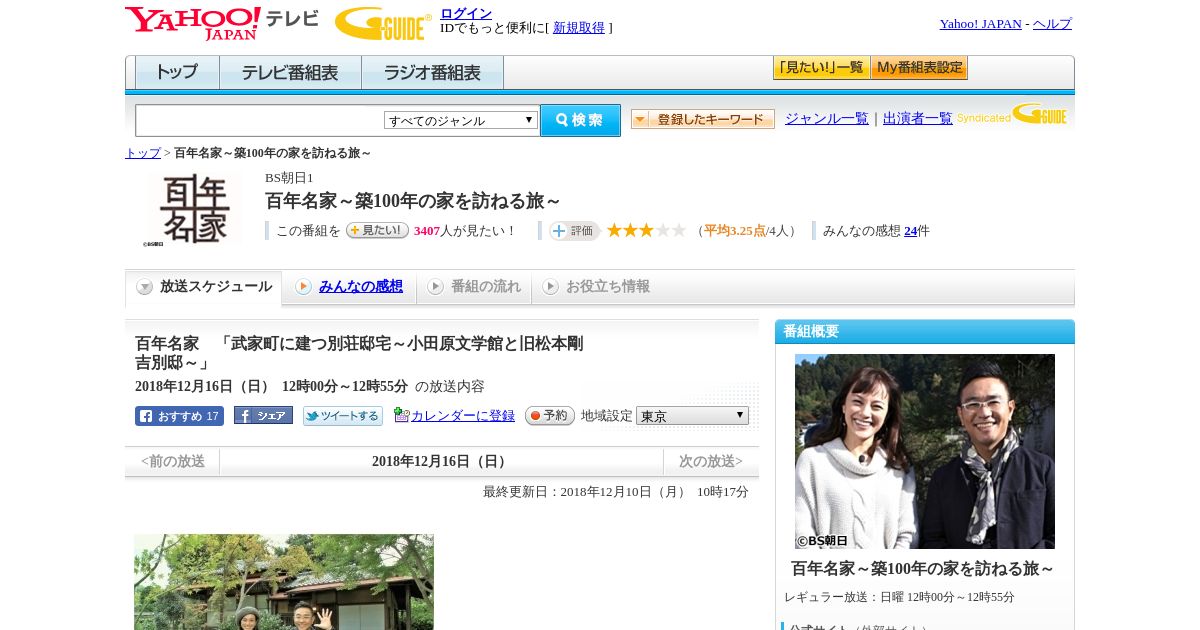Click the 番組概要 panel header
Screen dimensions: 1200x630
tap(925, 331)
